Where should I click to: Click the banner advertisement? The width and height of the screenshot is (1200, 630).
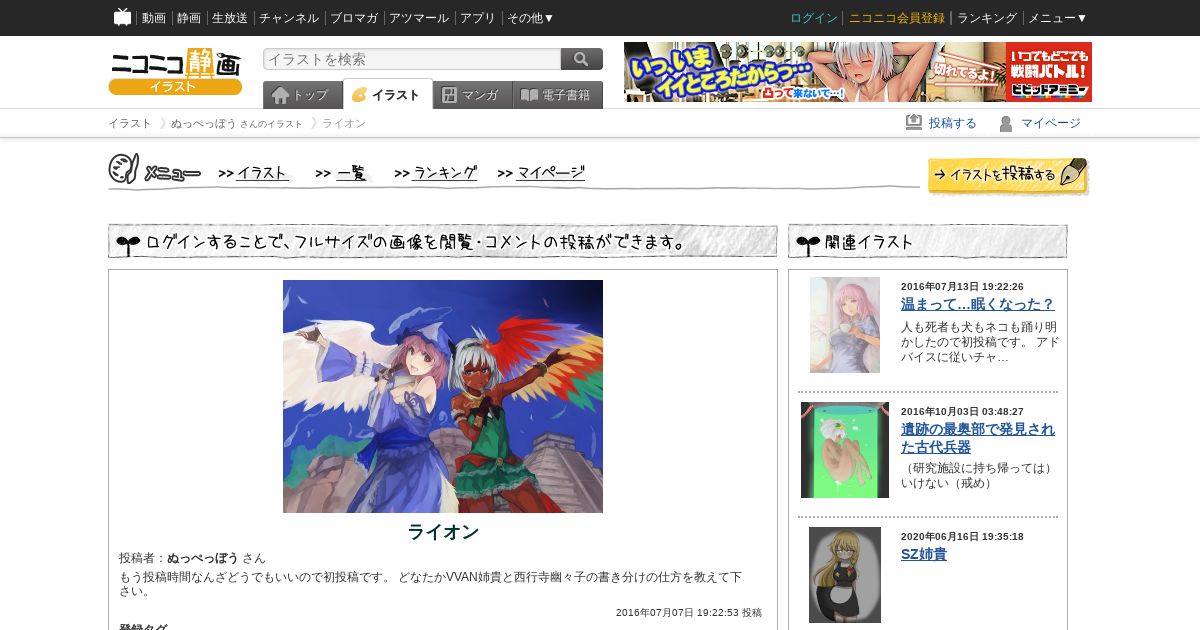click(858, 72)
